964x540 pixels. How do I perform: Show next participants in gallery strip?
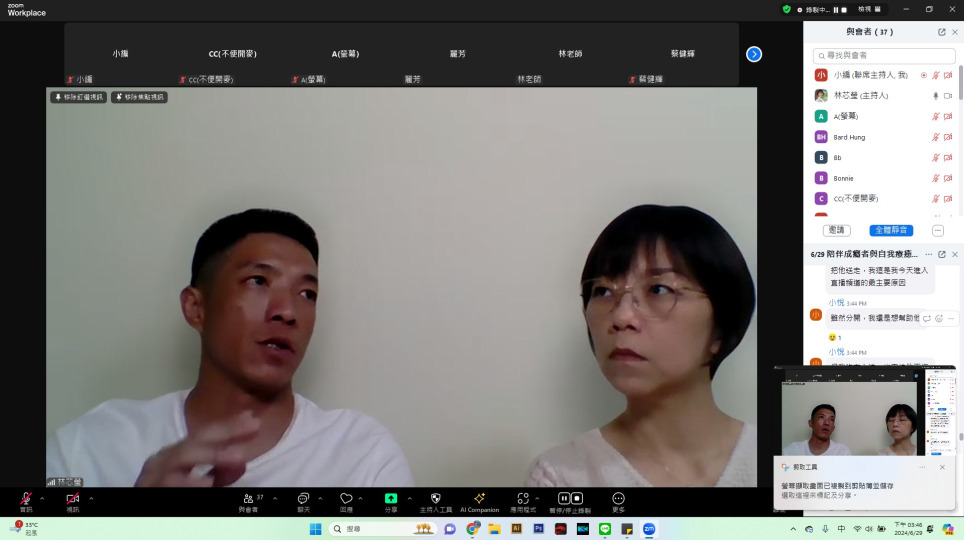(754, 54)
